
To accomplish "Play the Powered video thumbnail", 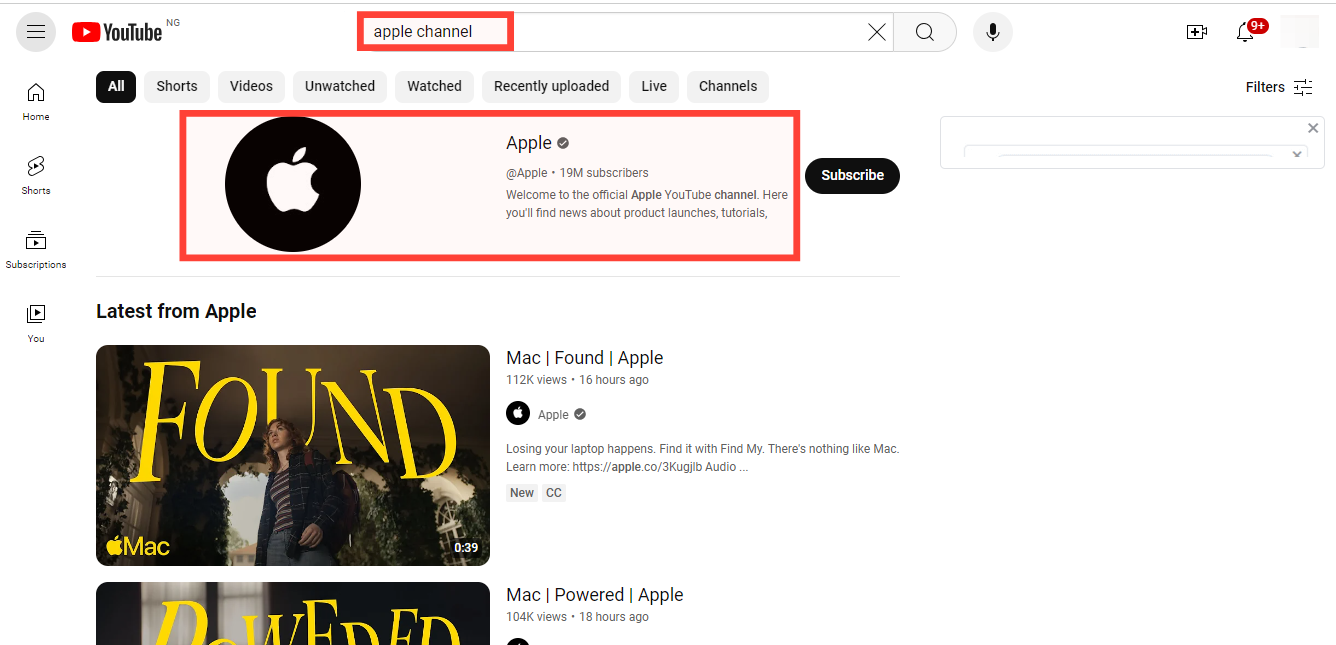I will (x=293, y=613).
